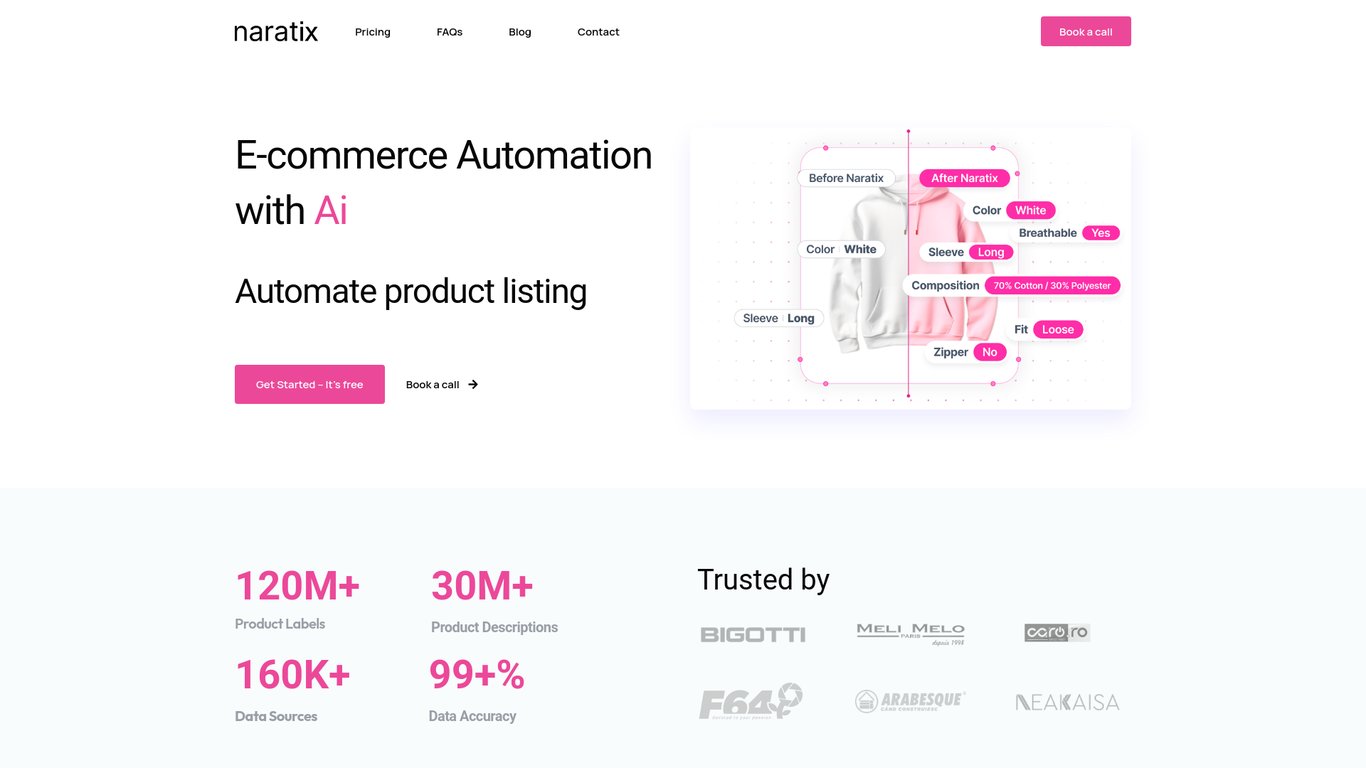This screenshot has width=1366, height=768.
Task: Click the Color White label on white hoodie
Action: pos(841,249)
